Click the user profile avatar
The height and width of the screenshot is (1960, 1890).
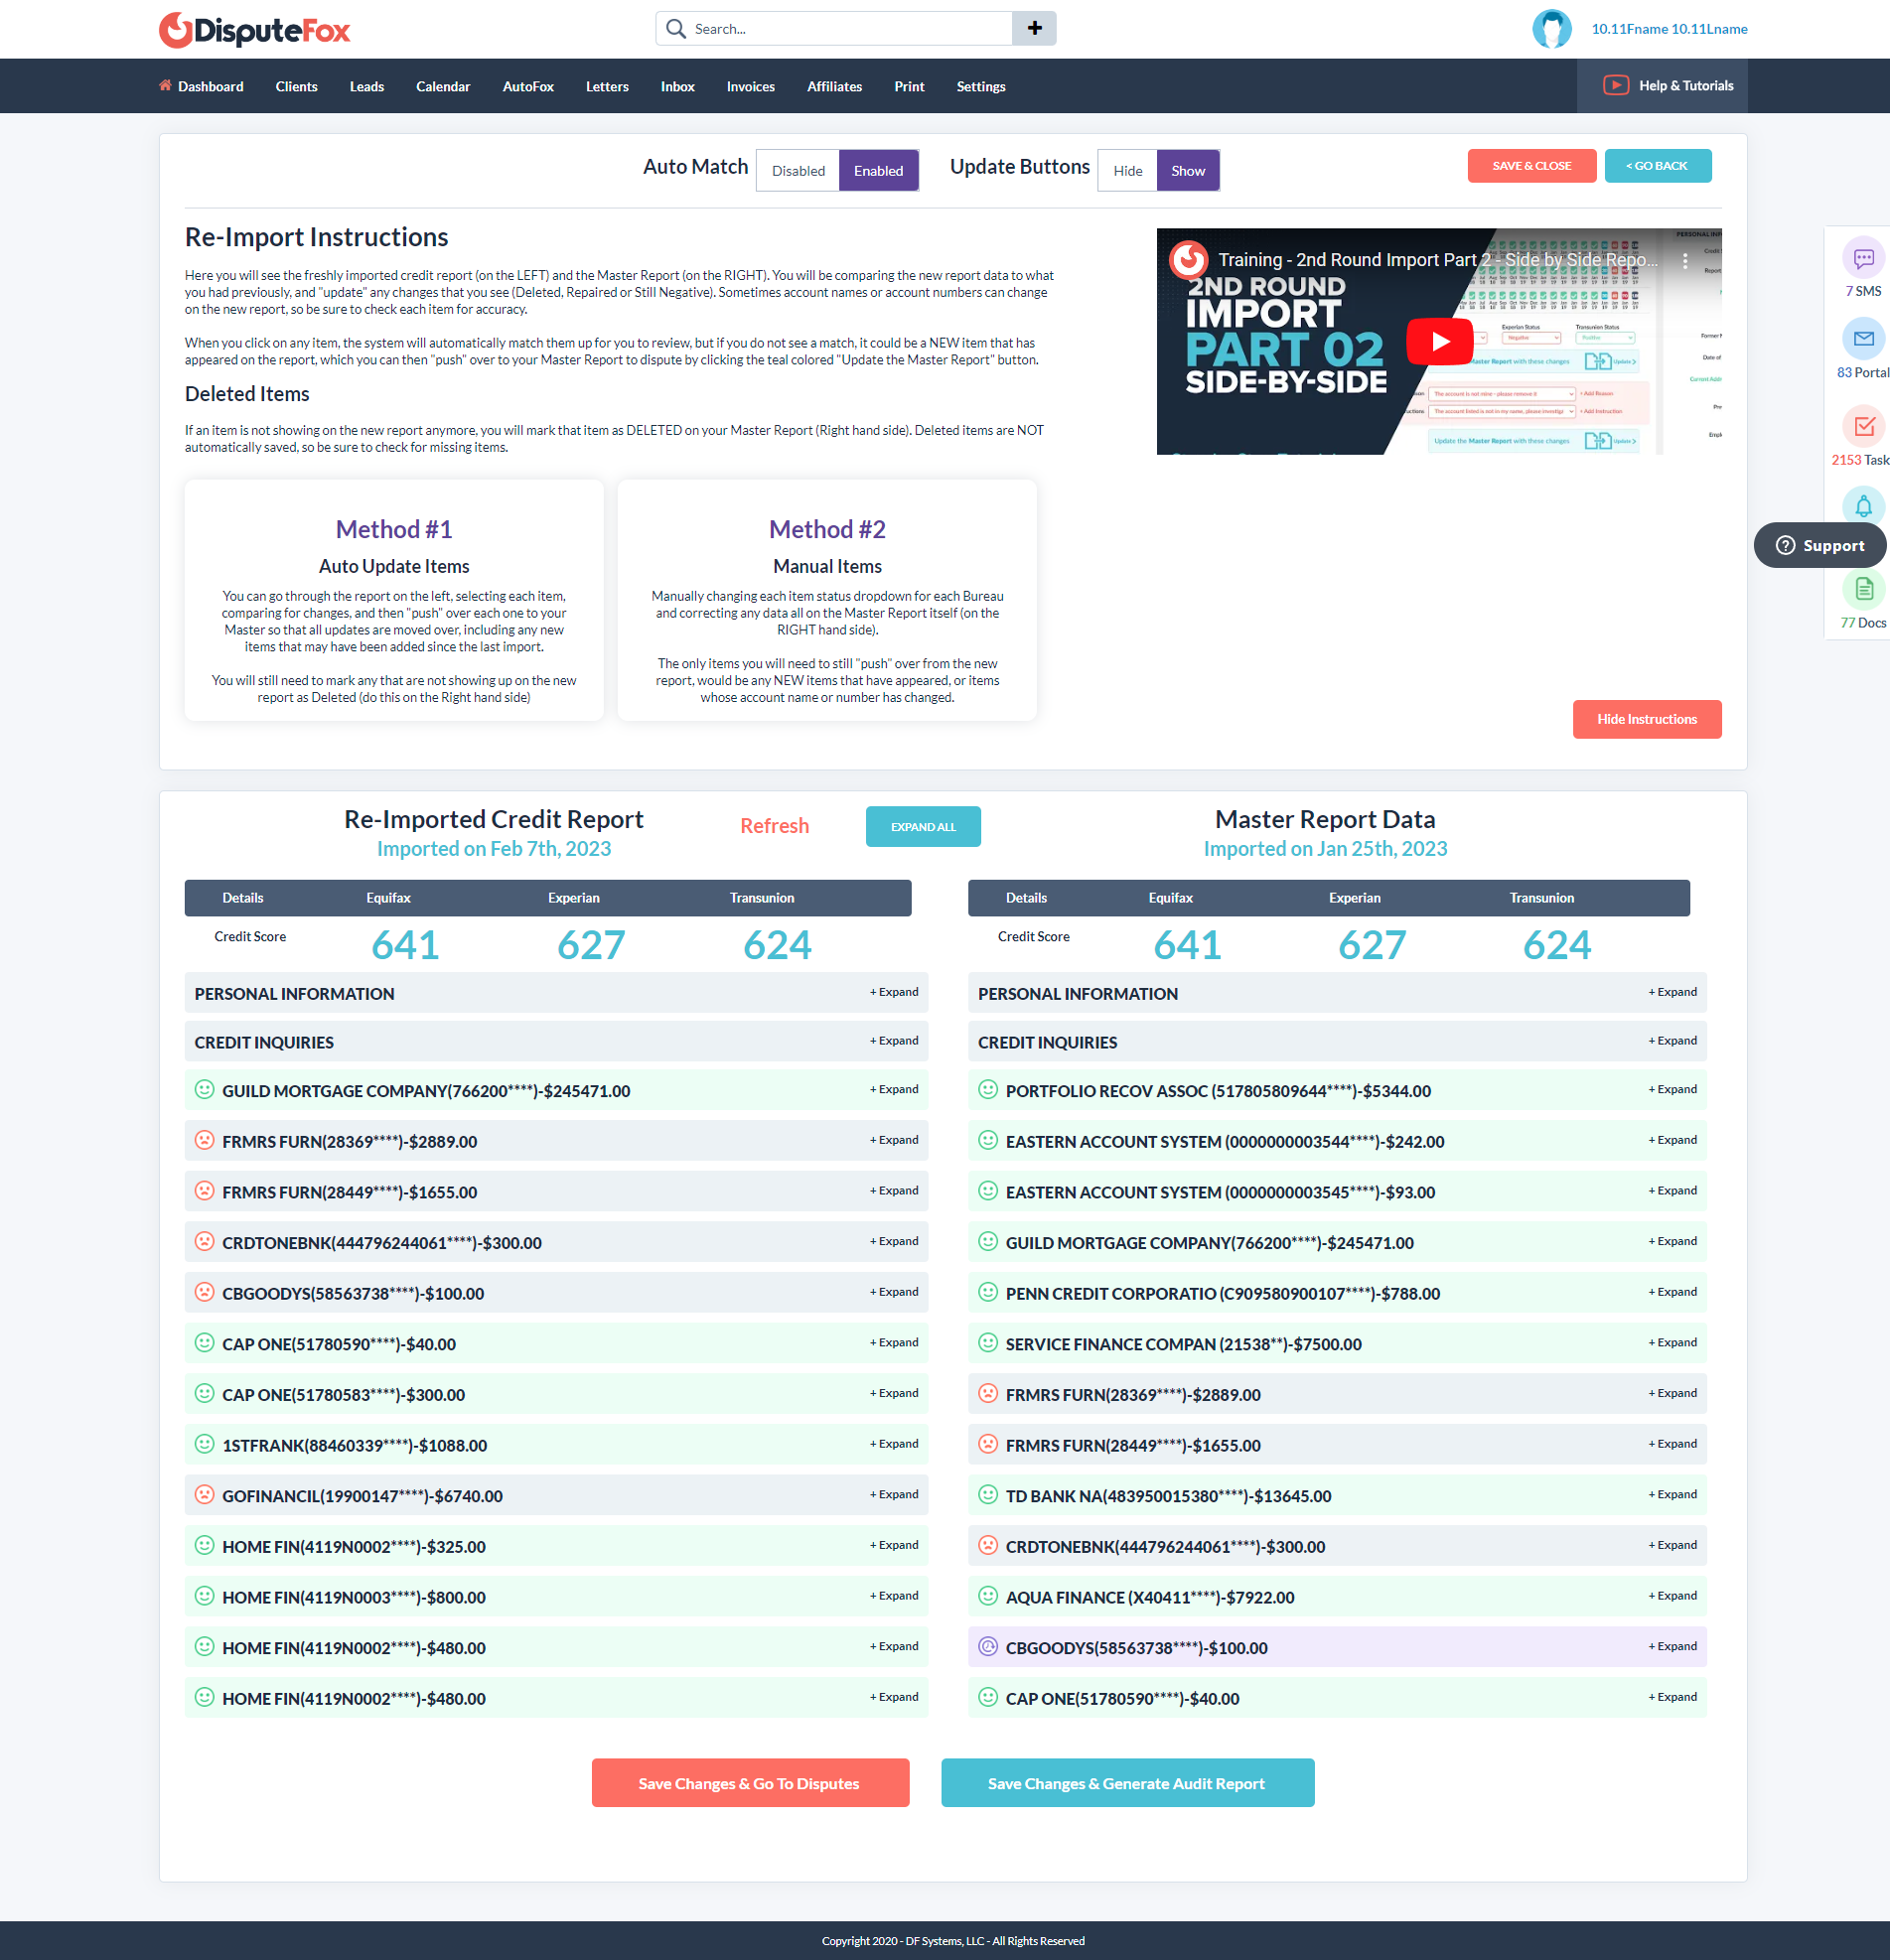(1551, 29)
